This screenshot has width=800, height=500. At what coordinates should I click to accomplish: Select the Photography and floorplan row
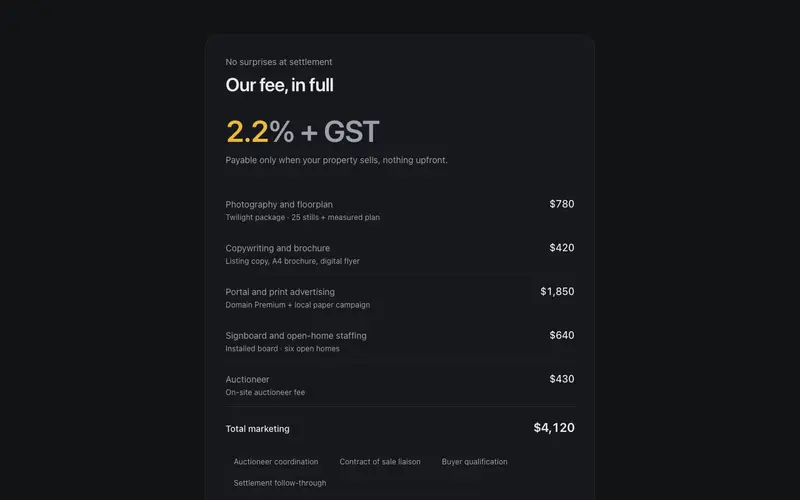400,210
